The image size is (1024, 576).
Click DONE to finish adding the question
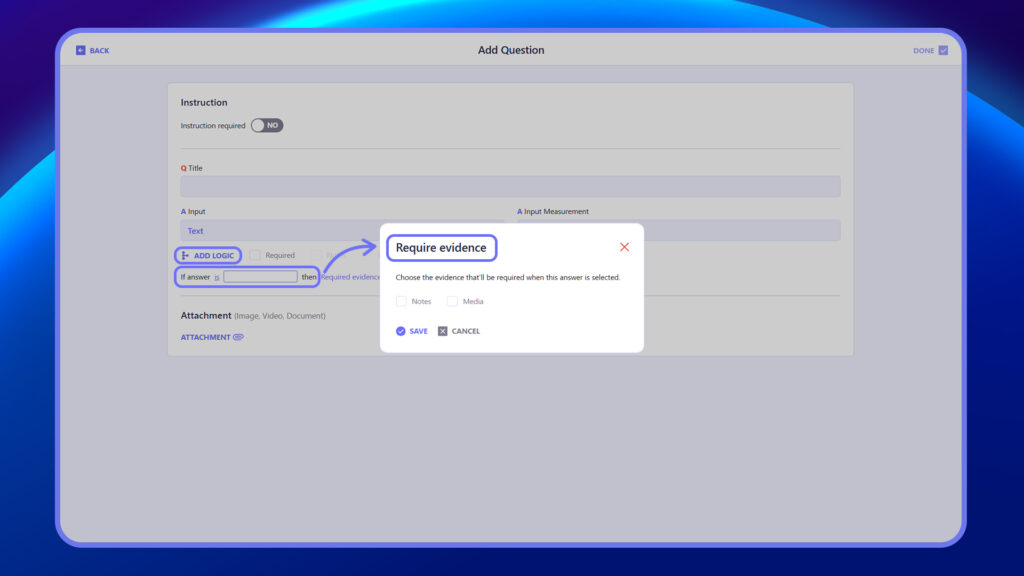click(x=930, y=50)
